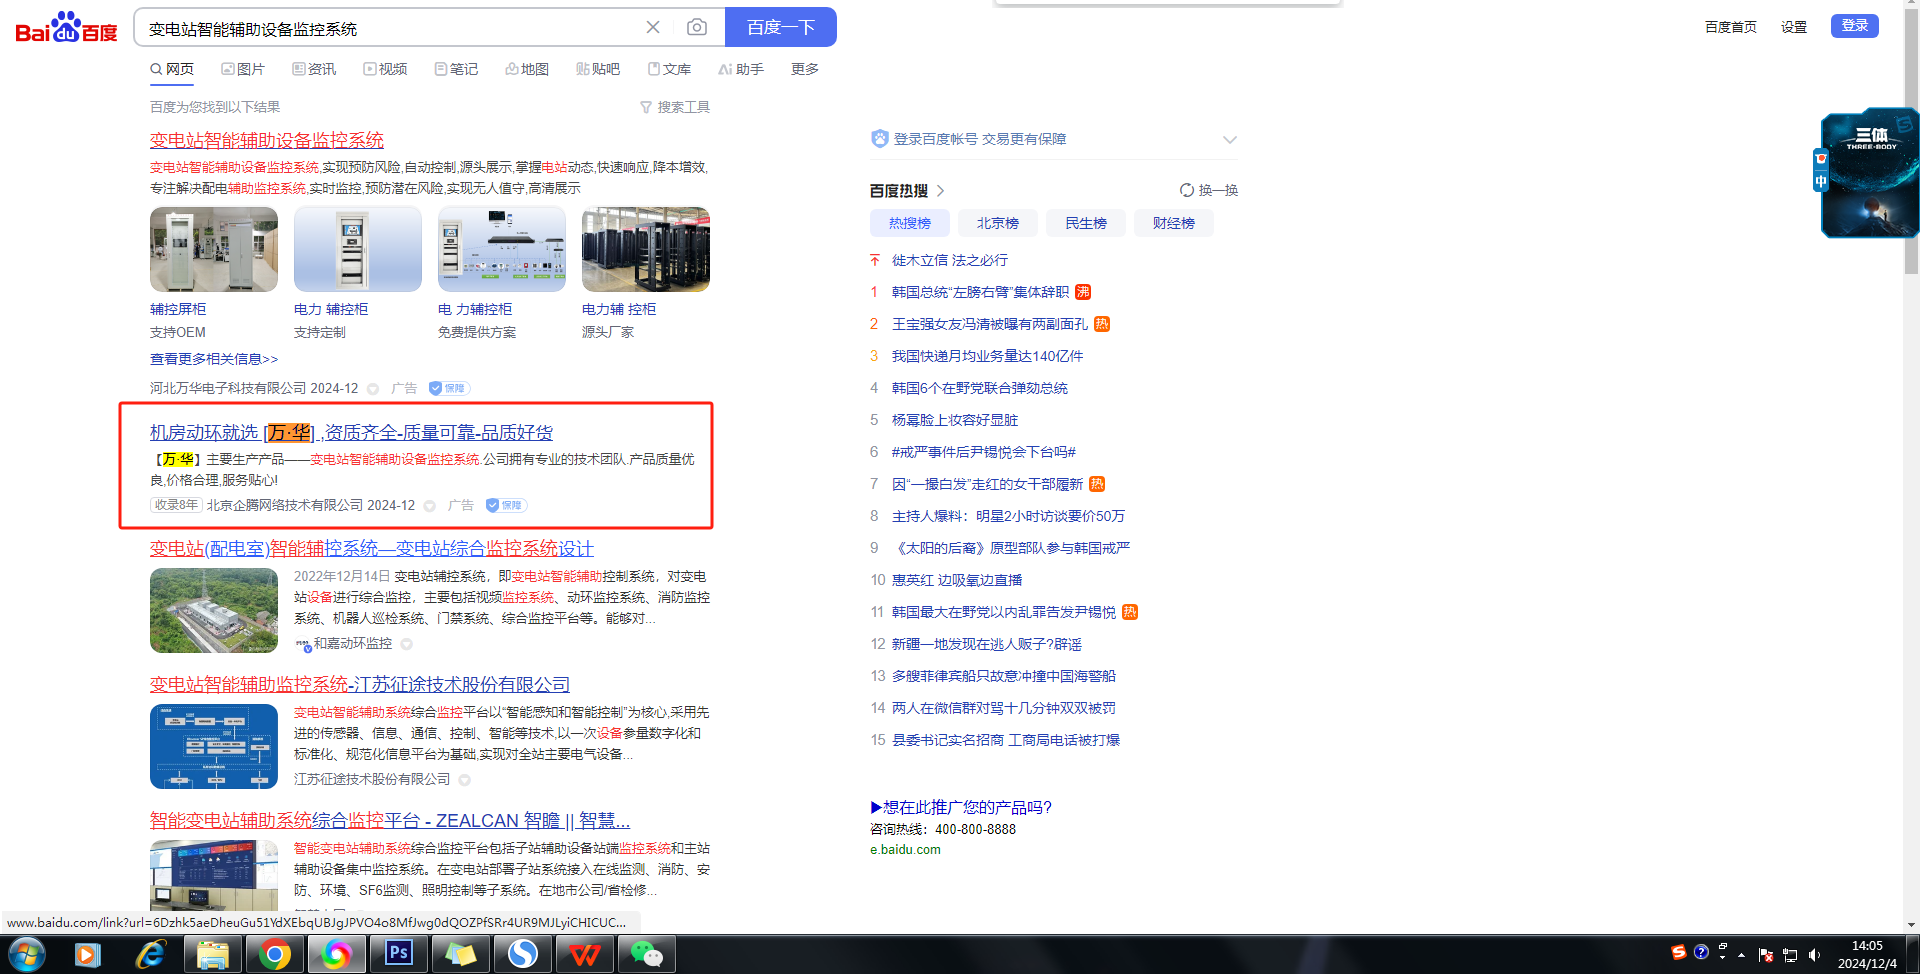Image resolution: width=1920 pixels, height=974 pixels.
Task: Open WPS Office from the taskbar
Action: (584, 954)
